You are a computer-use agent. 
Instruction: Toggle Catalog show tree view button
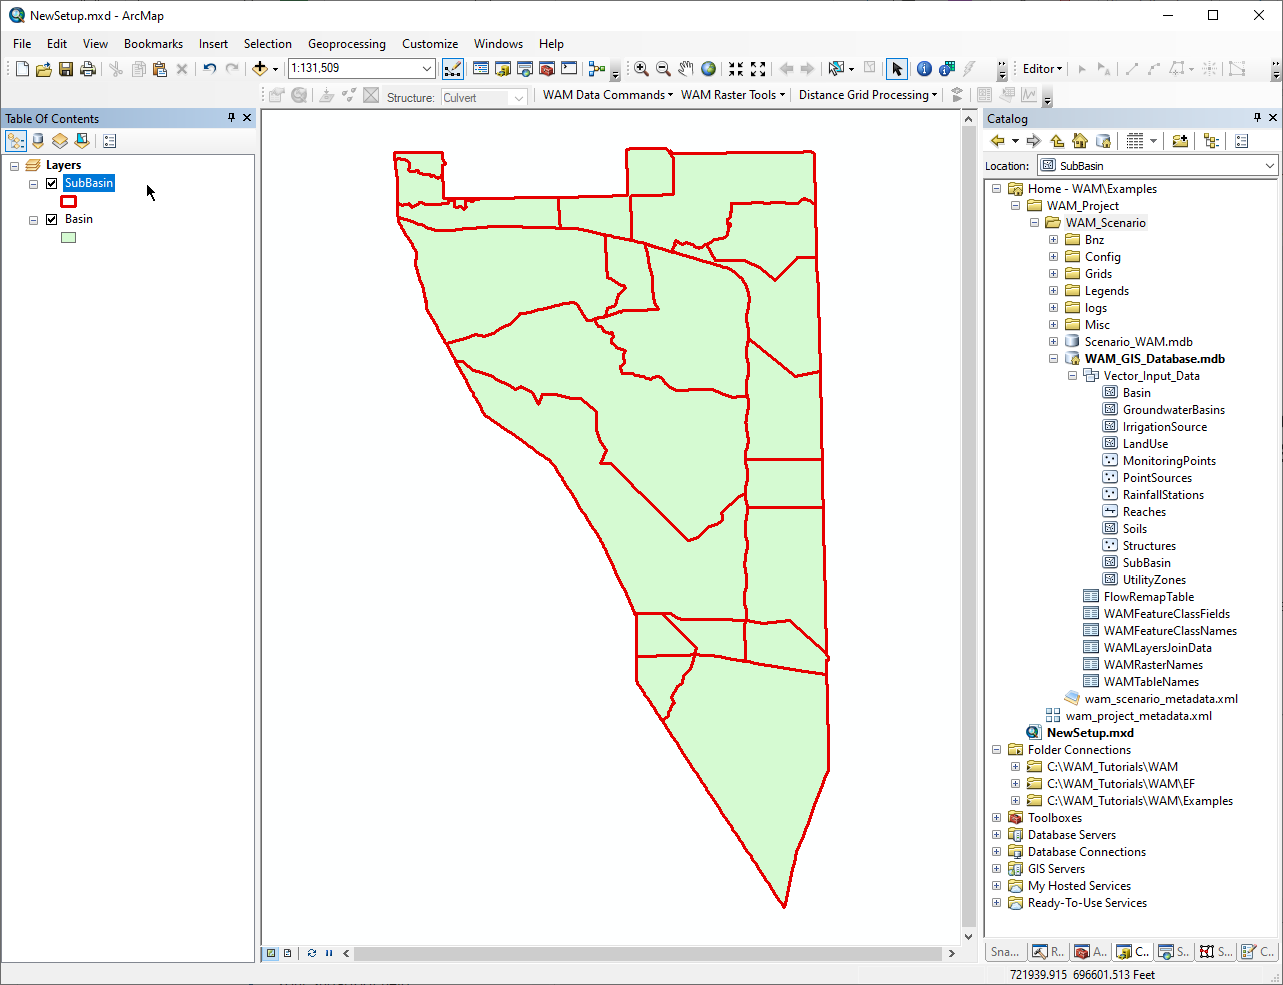coord(1211,141)
